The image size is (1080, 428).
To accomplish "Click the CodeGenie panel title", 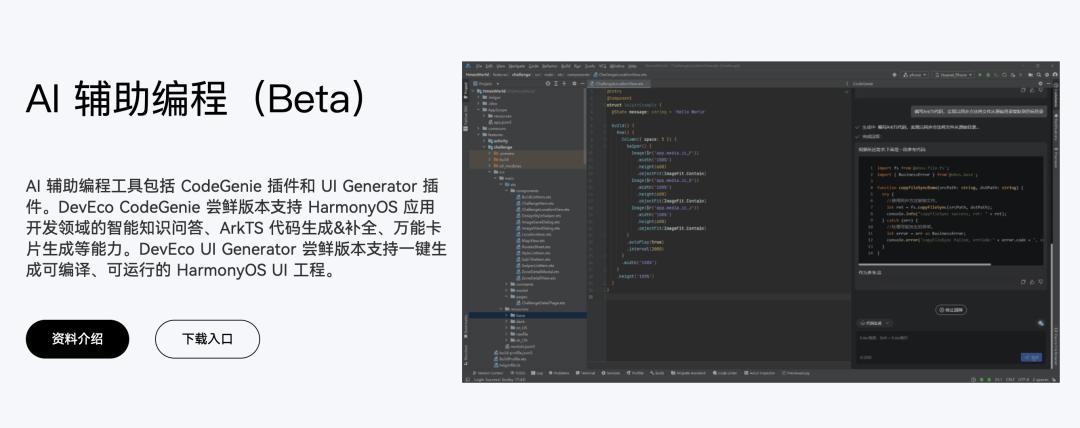I will tap(863, 84).
